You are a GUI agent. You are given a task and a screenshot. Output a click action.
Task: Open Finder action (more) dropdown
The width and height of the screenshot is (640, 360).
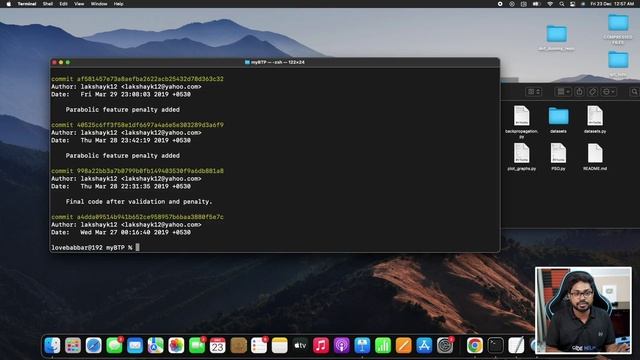point(608,92)
